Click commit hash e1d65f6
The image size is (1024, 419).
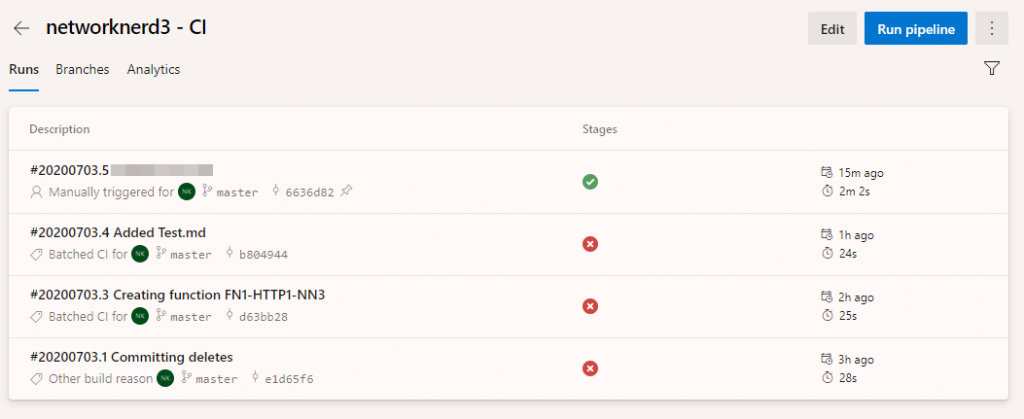(289, 379)
